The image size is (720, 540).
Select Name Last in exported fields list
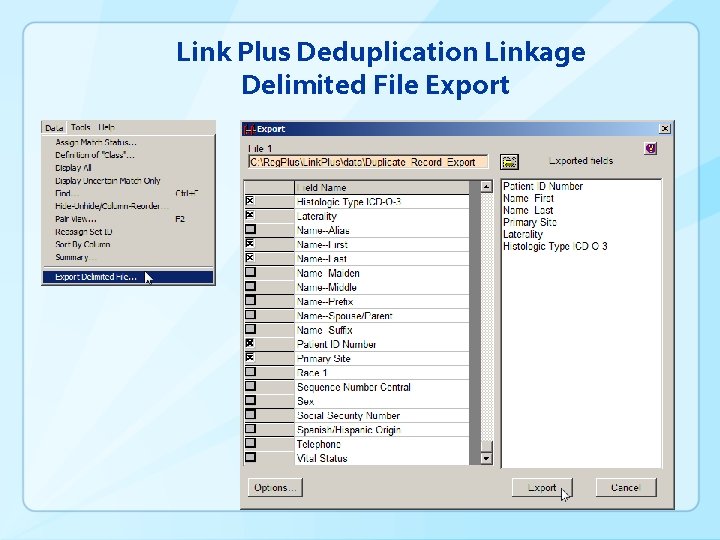528,210
